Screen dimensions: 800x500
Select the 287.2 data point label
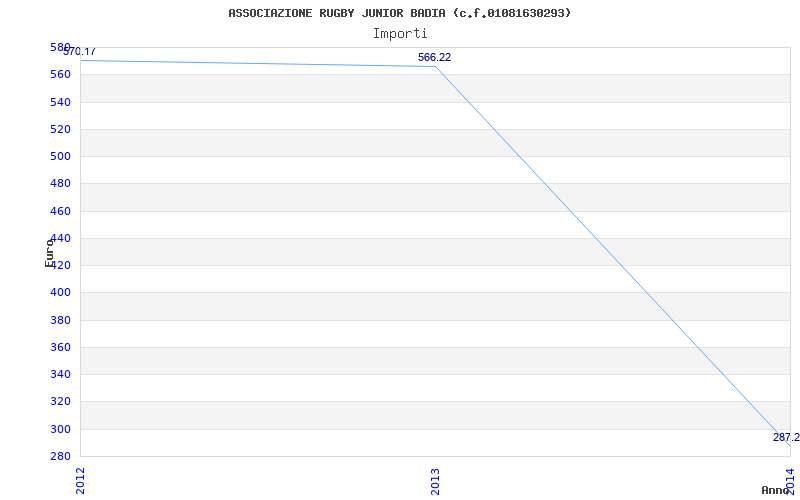[786, 437]
